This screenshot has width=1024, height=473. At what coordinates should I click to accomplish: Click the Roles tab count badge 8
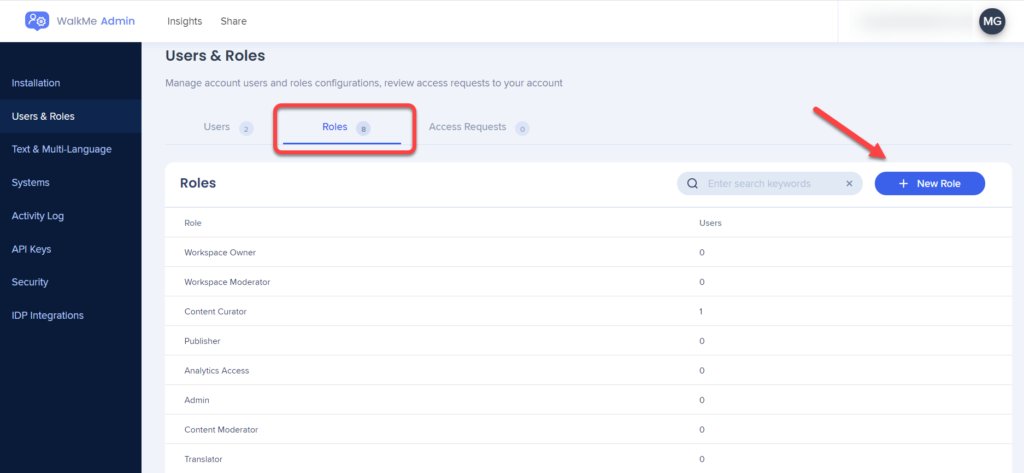tap(363, 129)
